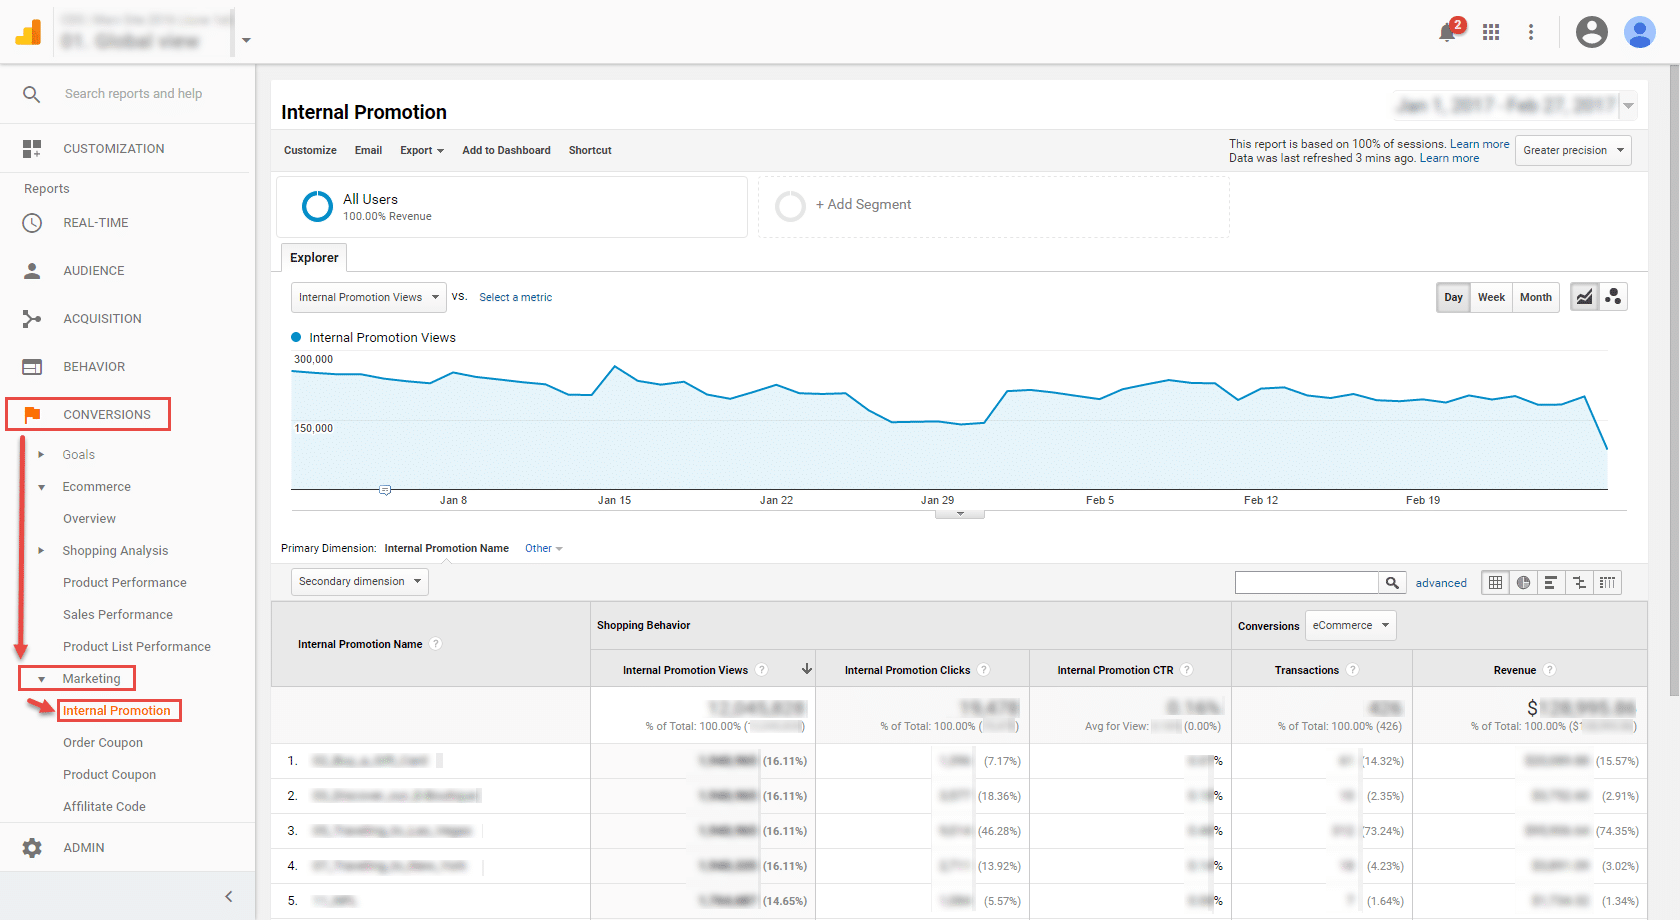Click the advanced filter link
Image resolution: width=1680 pixels, height=920 pixels.
(x=1441, y=583)
